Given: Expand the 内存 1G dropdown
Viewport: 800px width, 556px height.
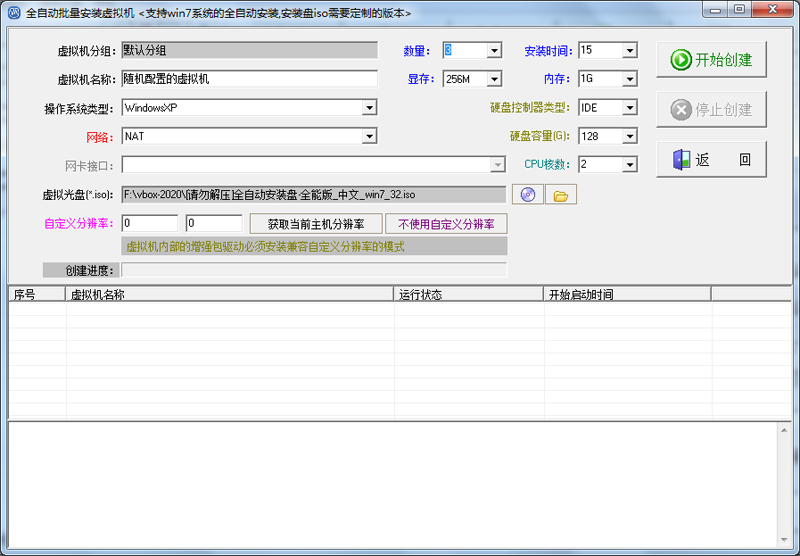Looking at the screenshot, I should 630,79.
